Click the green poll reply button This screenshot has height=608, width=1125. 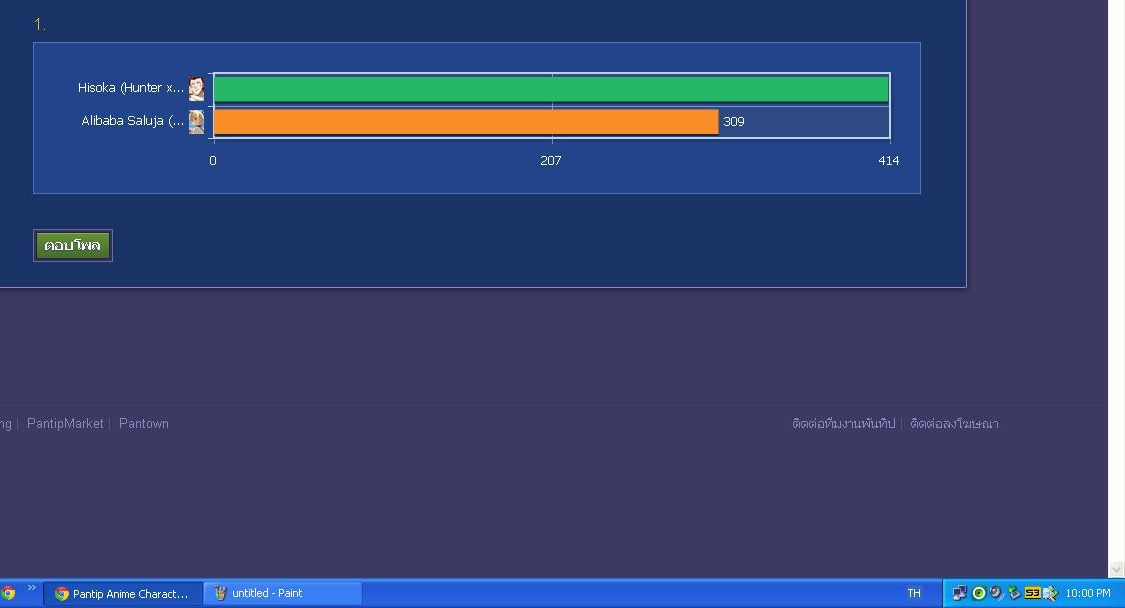pyautogui.click(x=72, y=245)
